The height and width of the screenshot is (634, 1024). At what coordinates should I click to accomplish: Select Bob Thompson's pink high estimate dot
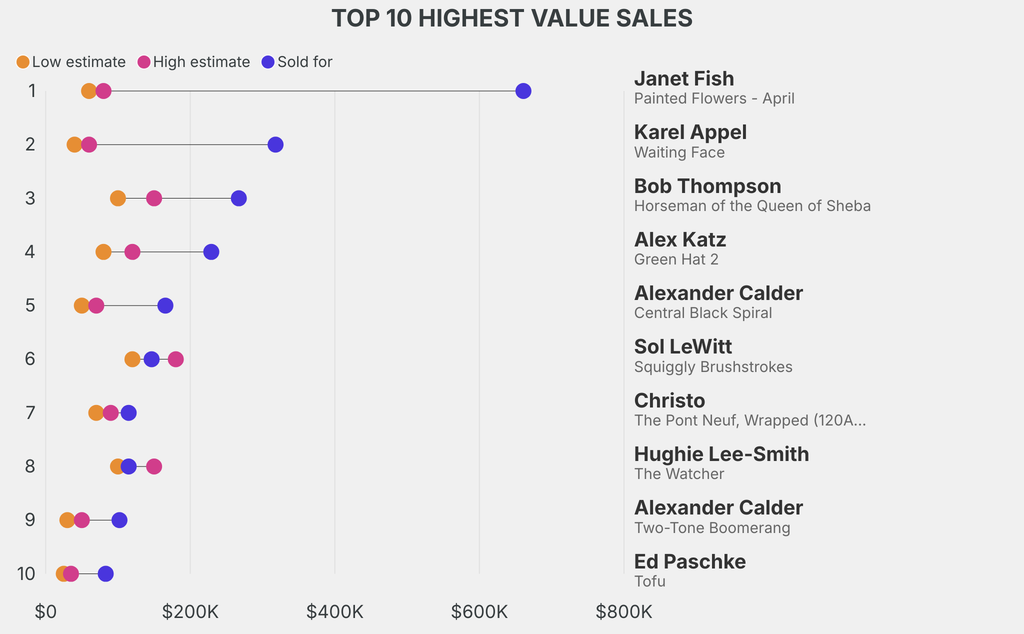154,198
